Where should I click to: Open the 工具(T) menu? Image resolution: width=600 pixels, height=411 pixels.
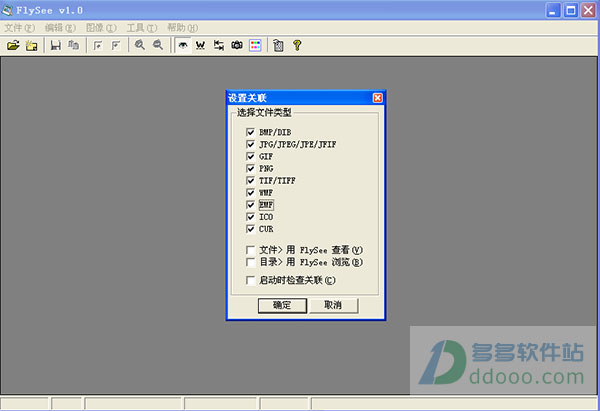pos(142,28)
